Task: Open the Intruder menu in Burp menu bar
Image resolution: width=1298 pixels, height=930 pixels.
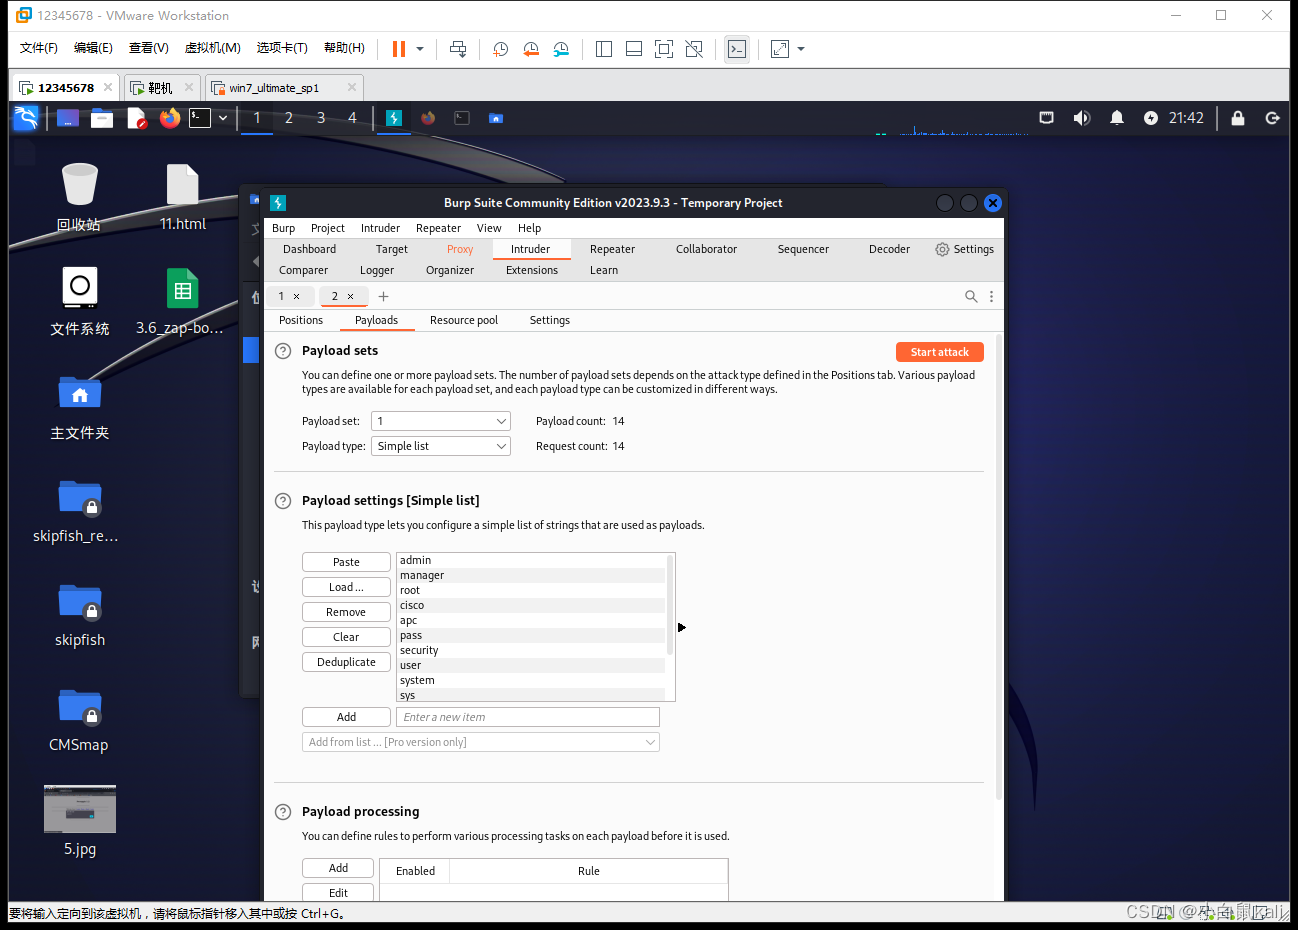Action: (x=380, y=228)
